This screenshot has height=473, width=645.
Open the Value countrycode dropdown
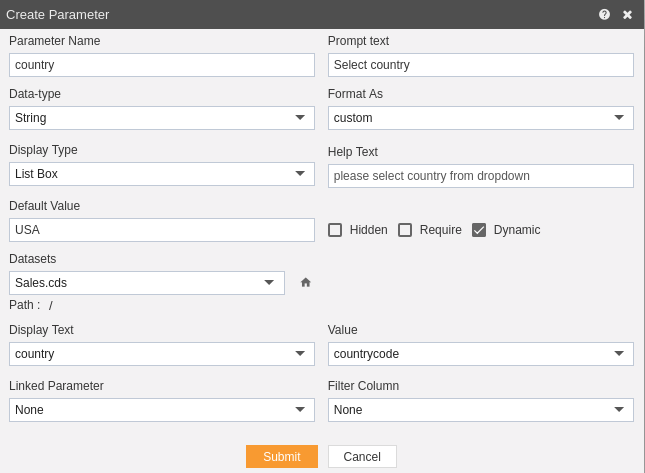[x=480, y=354]
